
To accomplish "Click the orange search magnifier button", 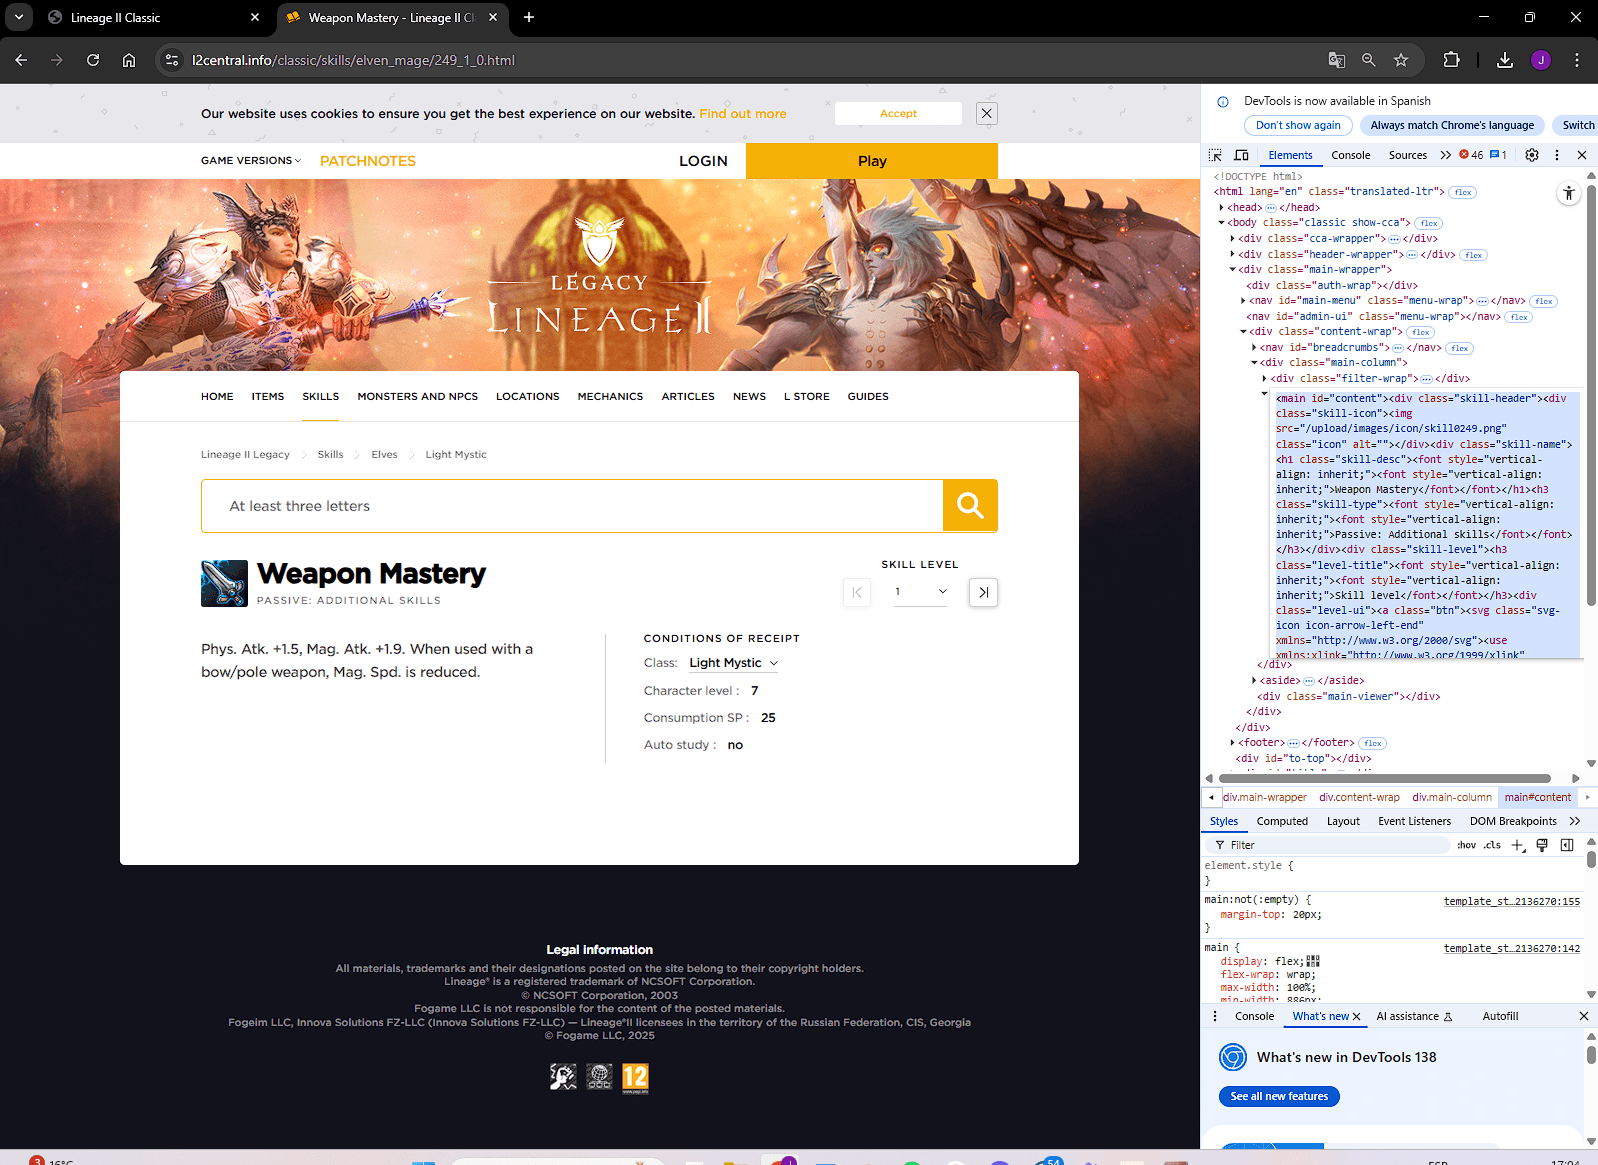I will 970,506.
